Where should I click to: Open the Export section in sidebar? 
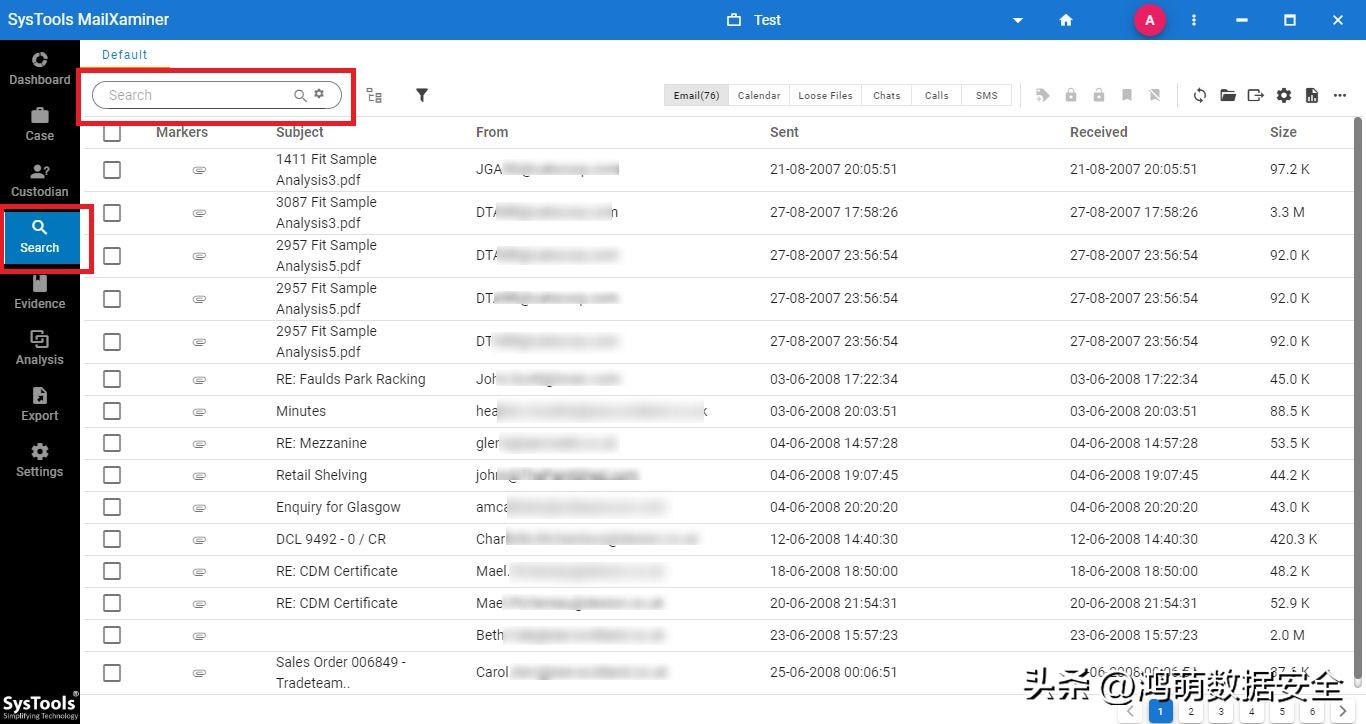tap(40, 405)
